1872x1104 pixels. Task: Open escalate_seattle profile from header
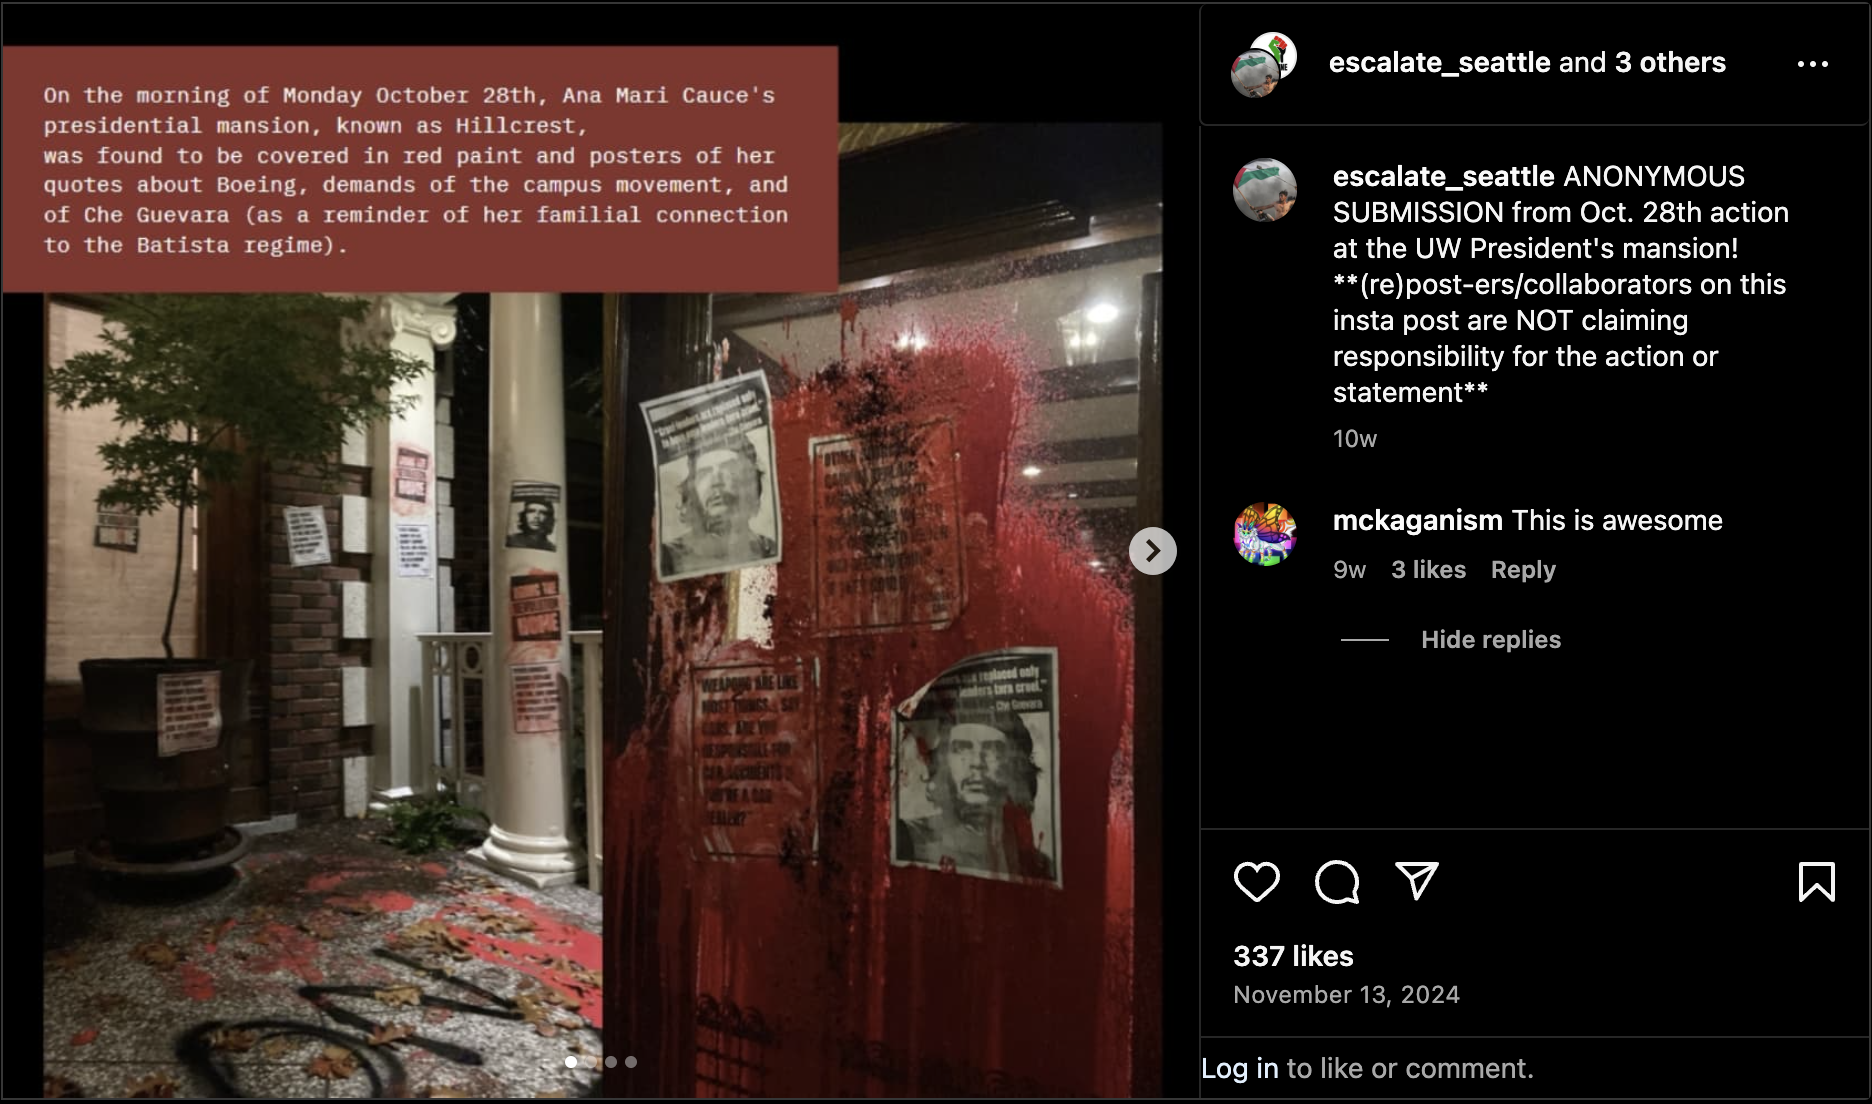pyautogui.click(x=1439, y=62)
